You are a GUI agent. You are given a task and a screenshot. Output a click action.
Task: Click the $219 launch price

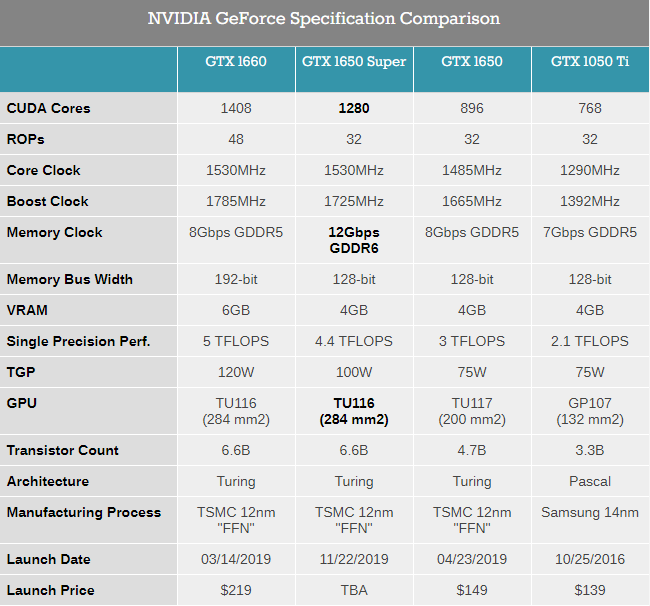pos(236,590)
